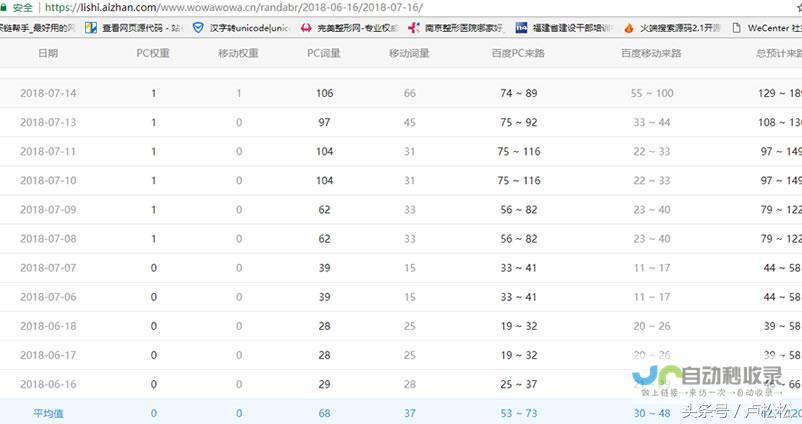Screen dimensions: 802x424
Task: Click the 百度移动来路 column header
Action: click(651, 53)
